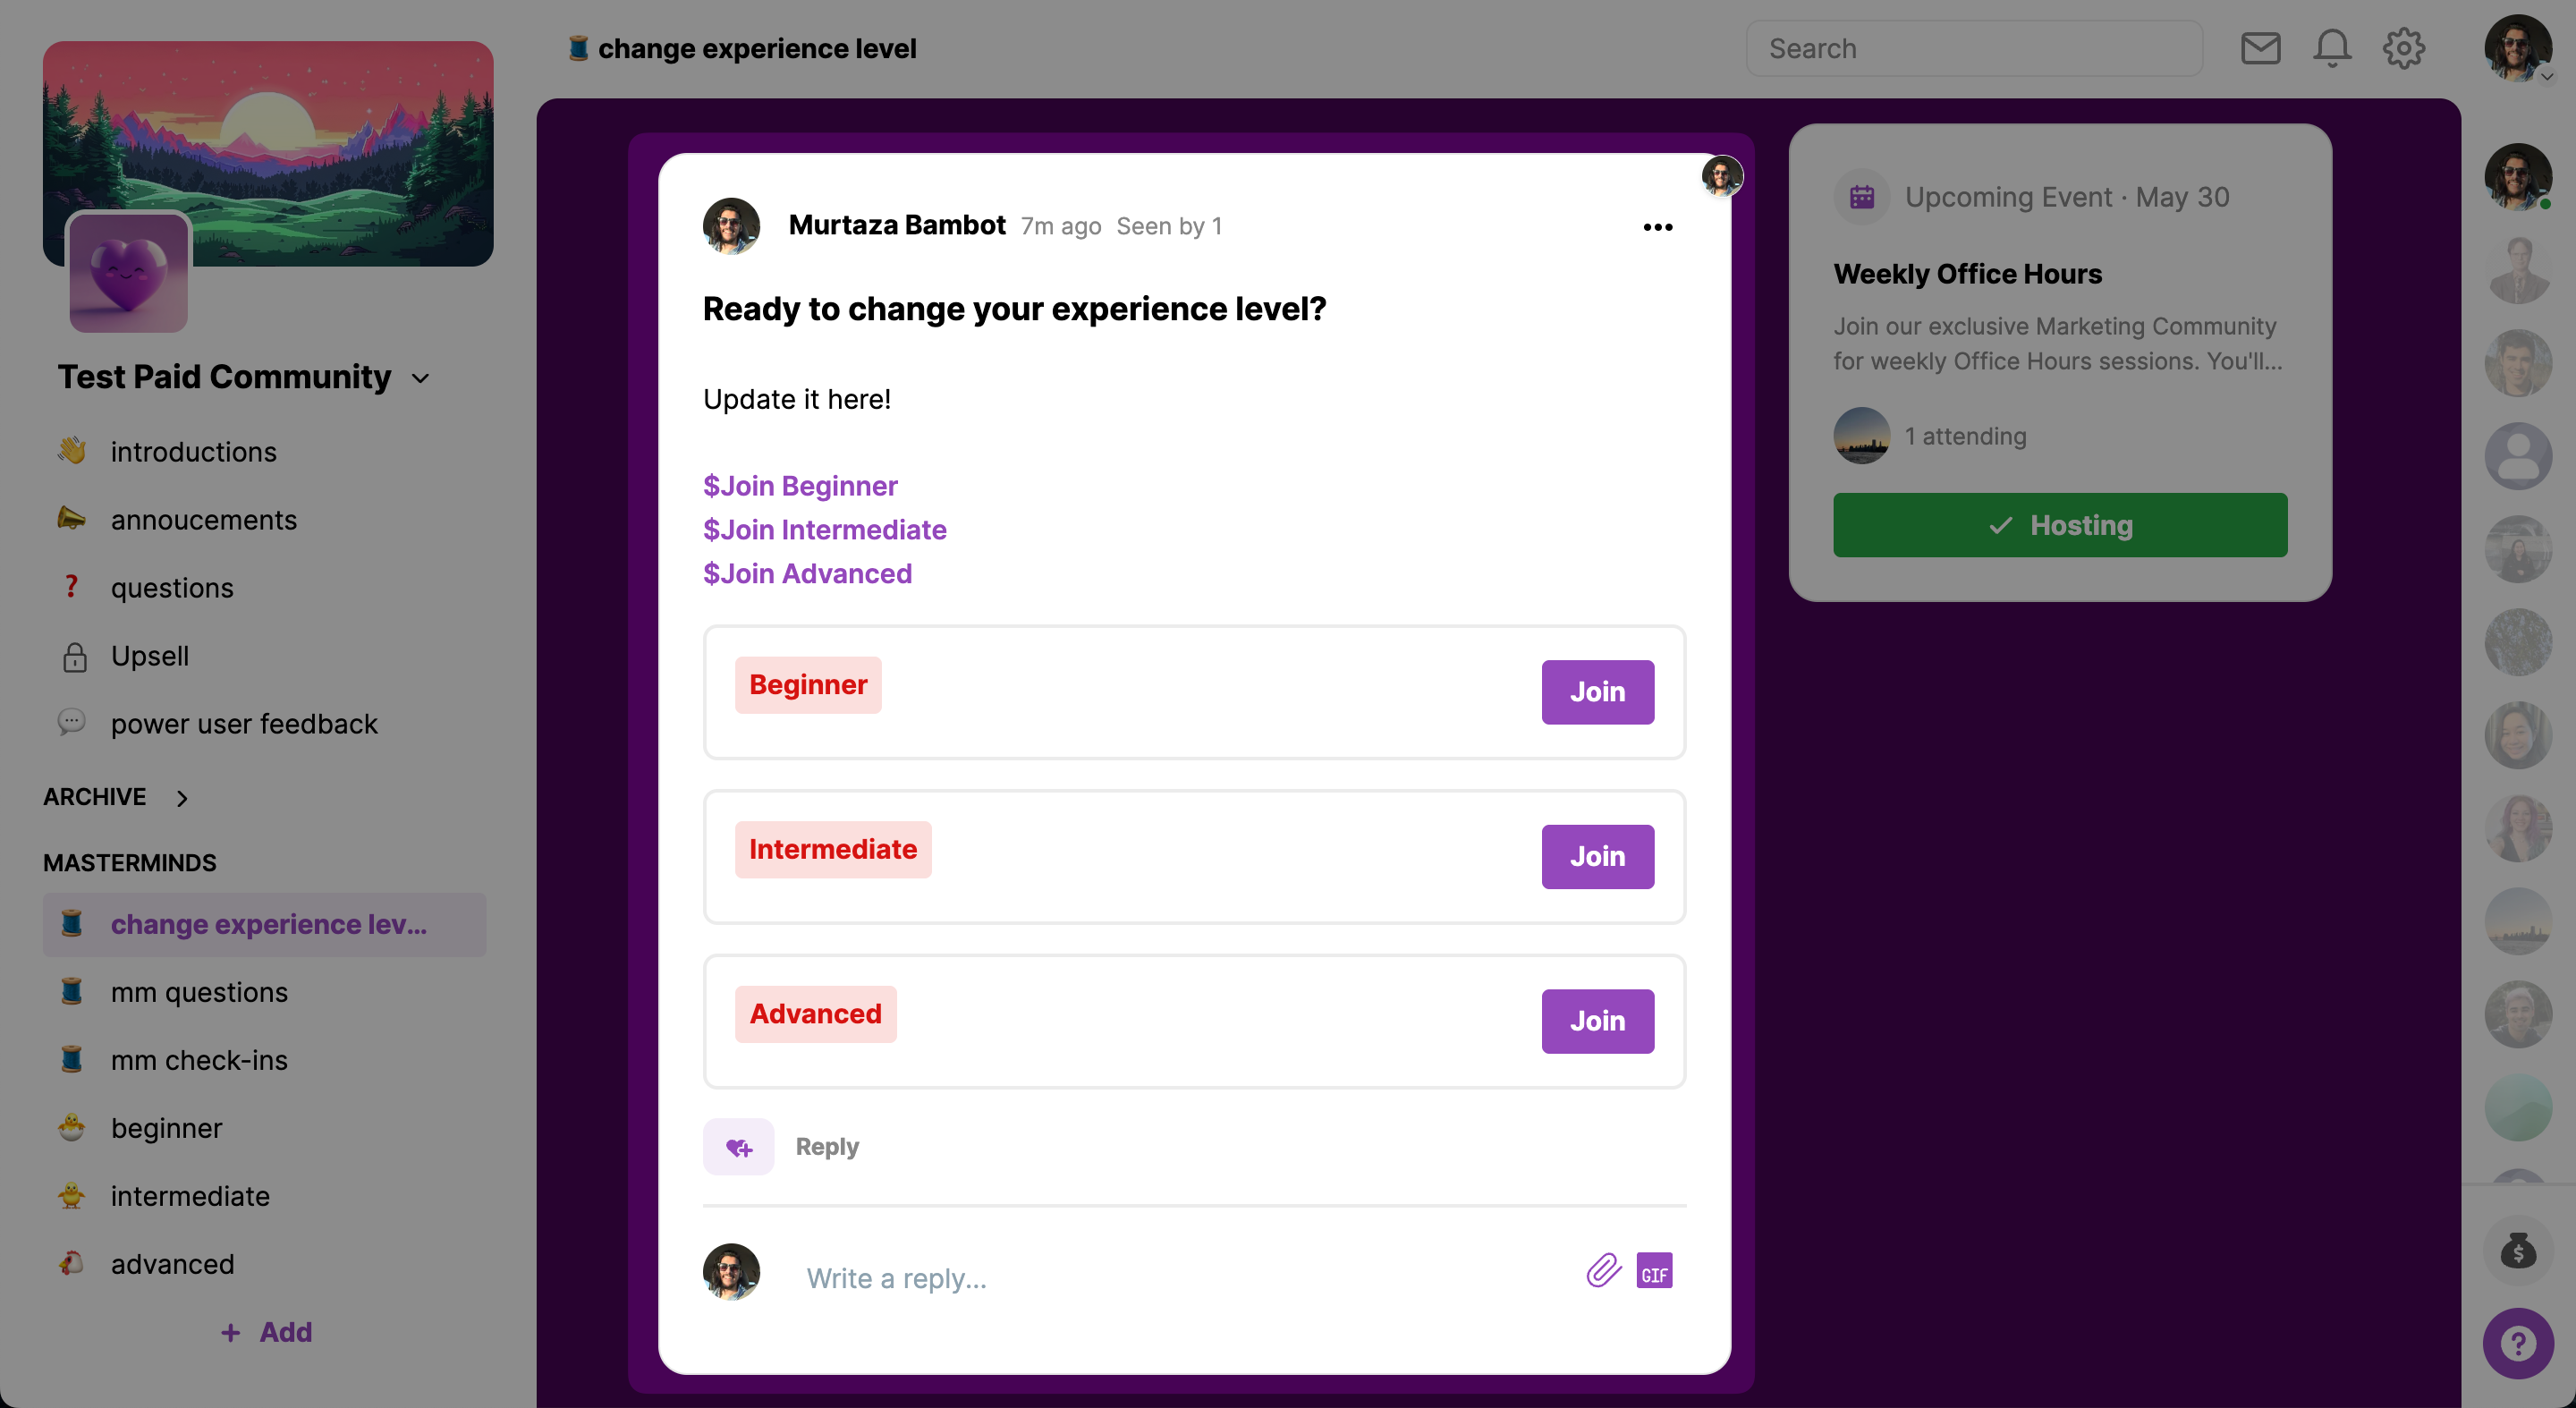This screenshot has width=2576, height=1408.
Task: Add a reaction with the heart-plus icon
Action: [x=738, y=1147]
